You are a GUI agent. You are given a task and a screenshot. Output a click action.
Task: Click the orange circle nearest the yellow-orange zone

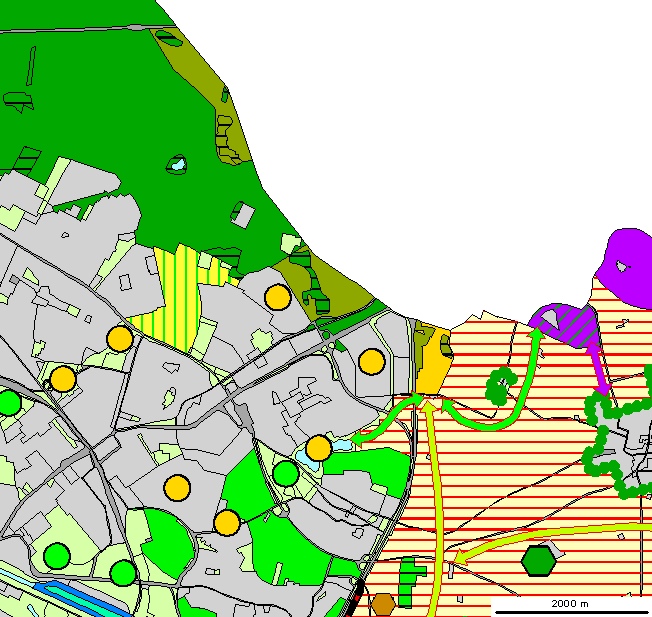coord(372,362)
